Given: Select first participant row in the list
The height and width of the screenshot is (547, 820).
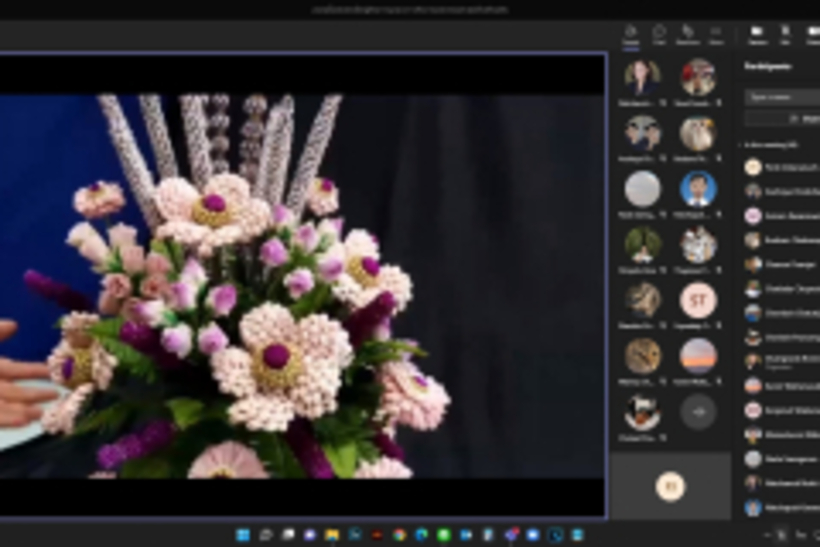Looking at the screenshot, I should [x=782, y=167].
